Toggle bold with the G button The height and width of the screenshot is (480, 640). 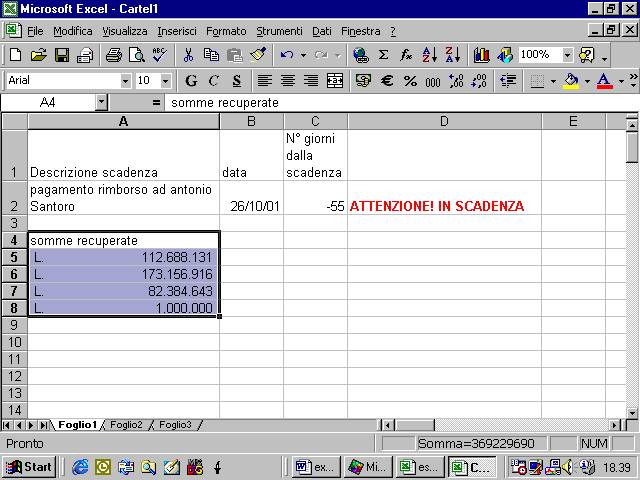click(x=191, y=80)
